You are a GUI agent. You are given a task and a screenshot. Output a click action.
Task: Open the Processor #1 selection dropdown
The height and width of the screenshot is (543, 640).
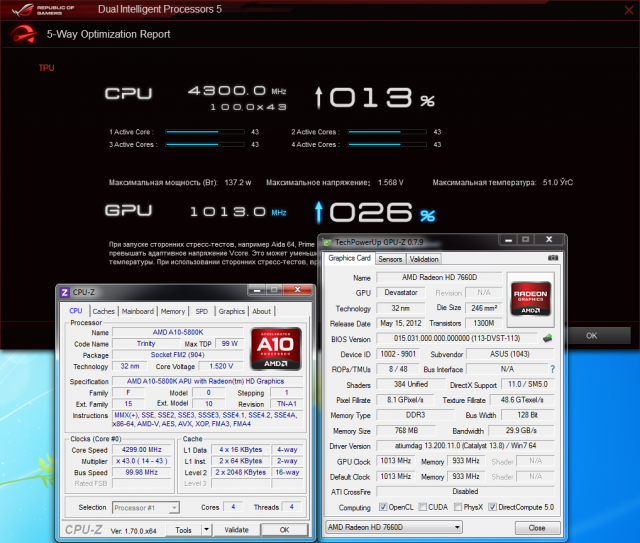pos(146,508)
